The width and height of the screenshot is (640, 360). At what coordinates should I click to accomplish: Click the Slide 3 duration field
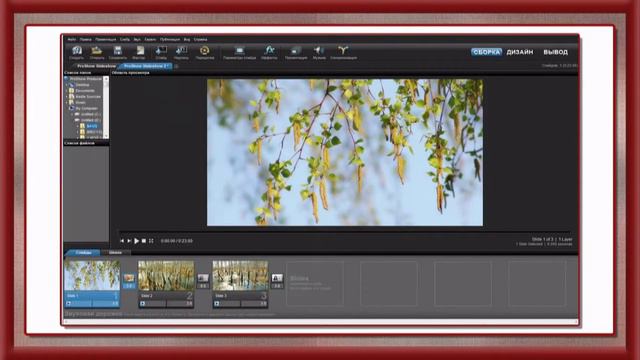pos(254,304)
